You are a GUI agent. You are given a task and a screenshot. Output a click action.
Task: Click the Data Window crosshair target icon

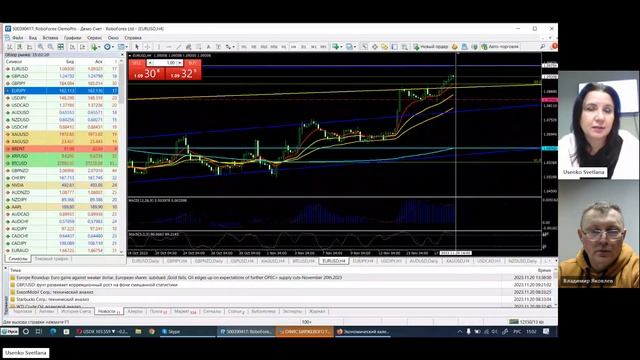[x=375, y=47]
